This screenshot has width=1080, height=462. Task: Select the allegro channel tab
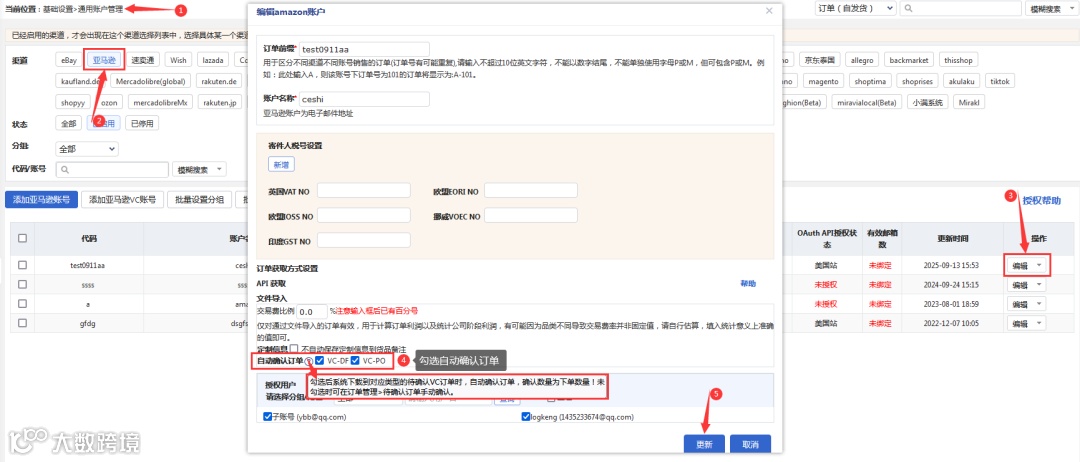862,60
